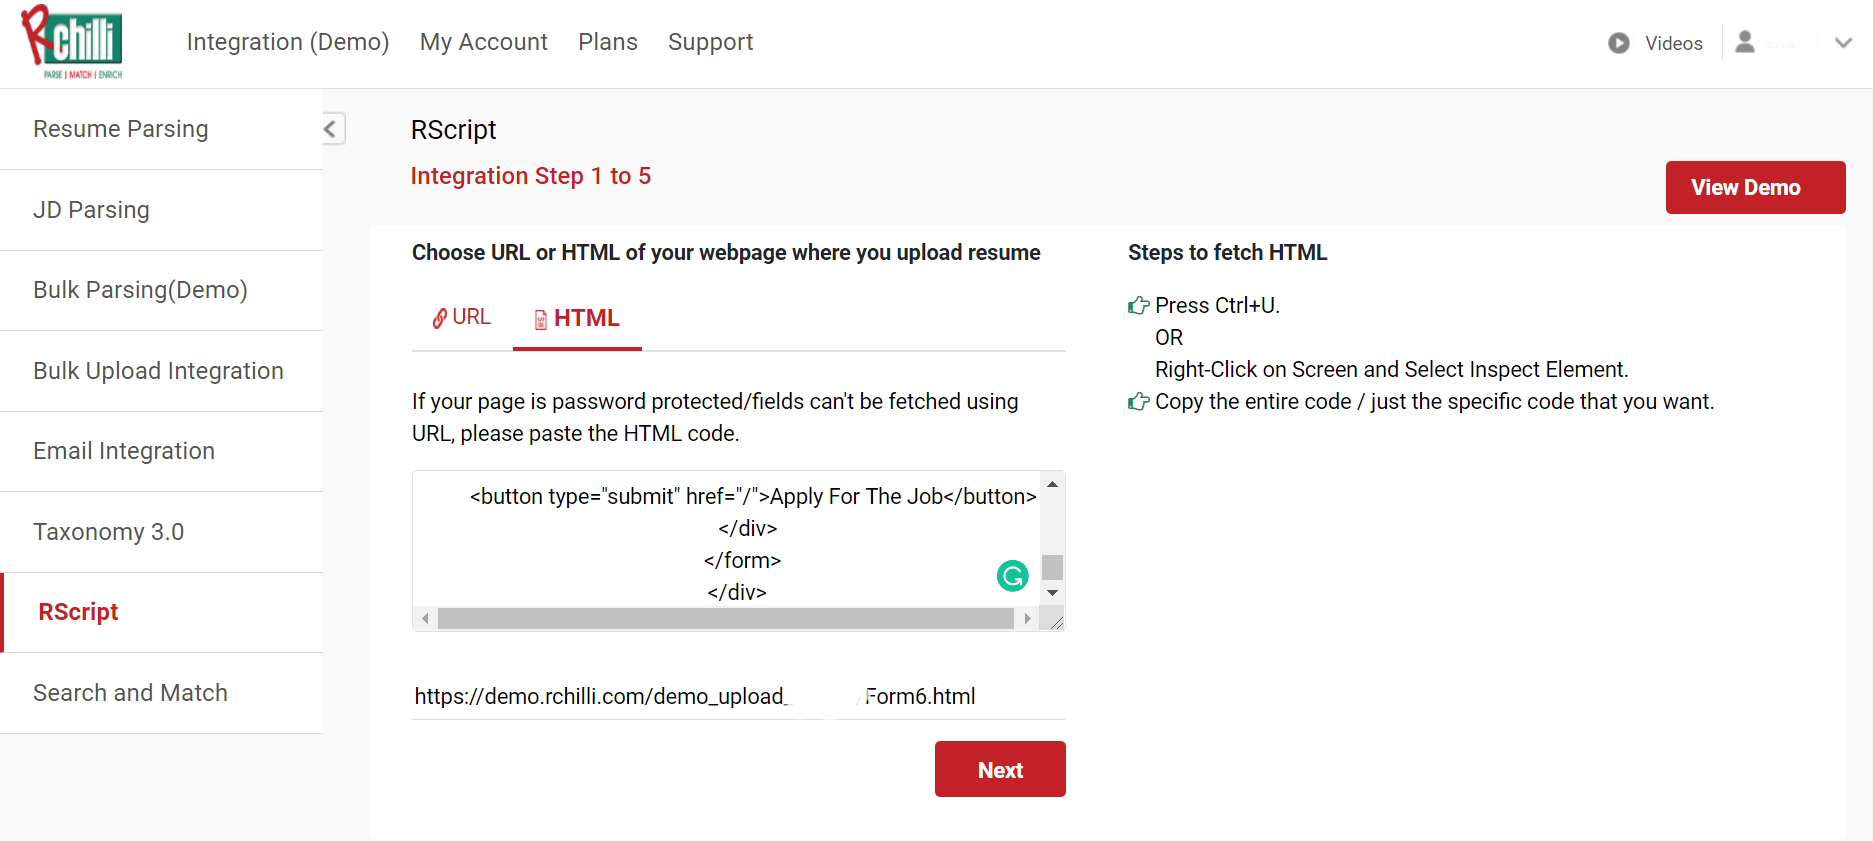Open Bulk Upload Integration section
The image size is (1873, 841).
161,371
